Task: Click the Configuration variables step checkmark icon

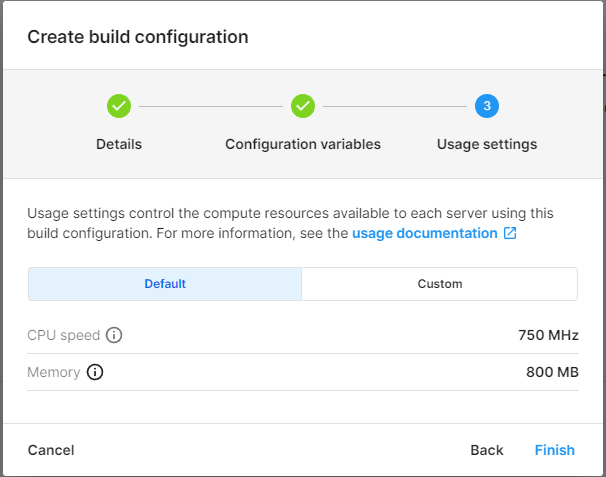Action: [303, 105]
